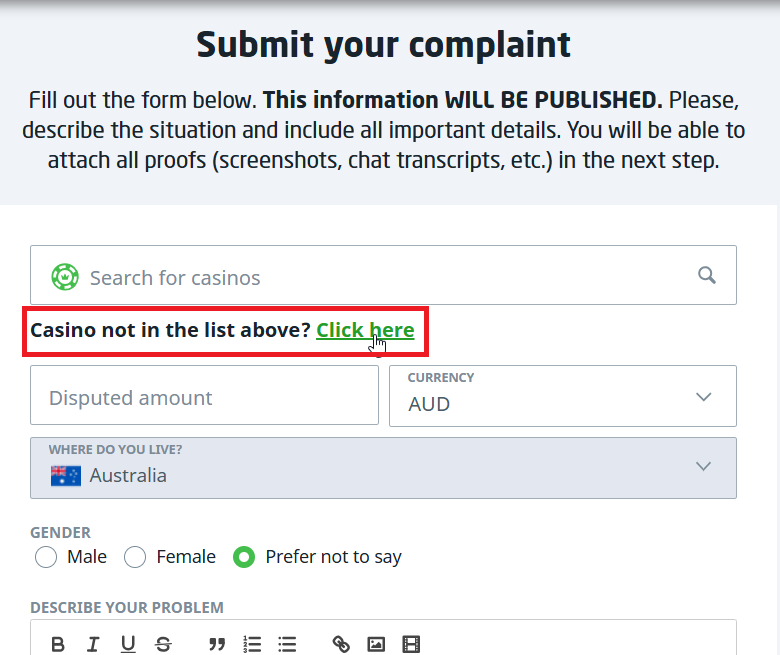Apply strikethrough formatting
The height and width of the screenshot is (655, 780).
pyautogui.click(x=163, y=645)
